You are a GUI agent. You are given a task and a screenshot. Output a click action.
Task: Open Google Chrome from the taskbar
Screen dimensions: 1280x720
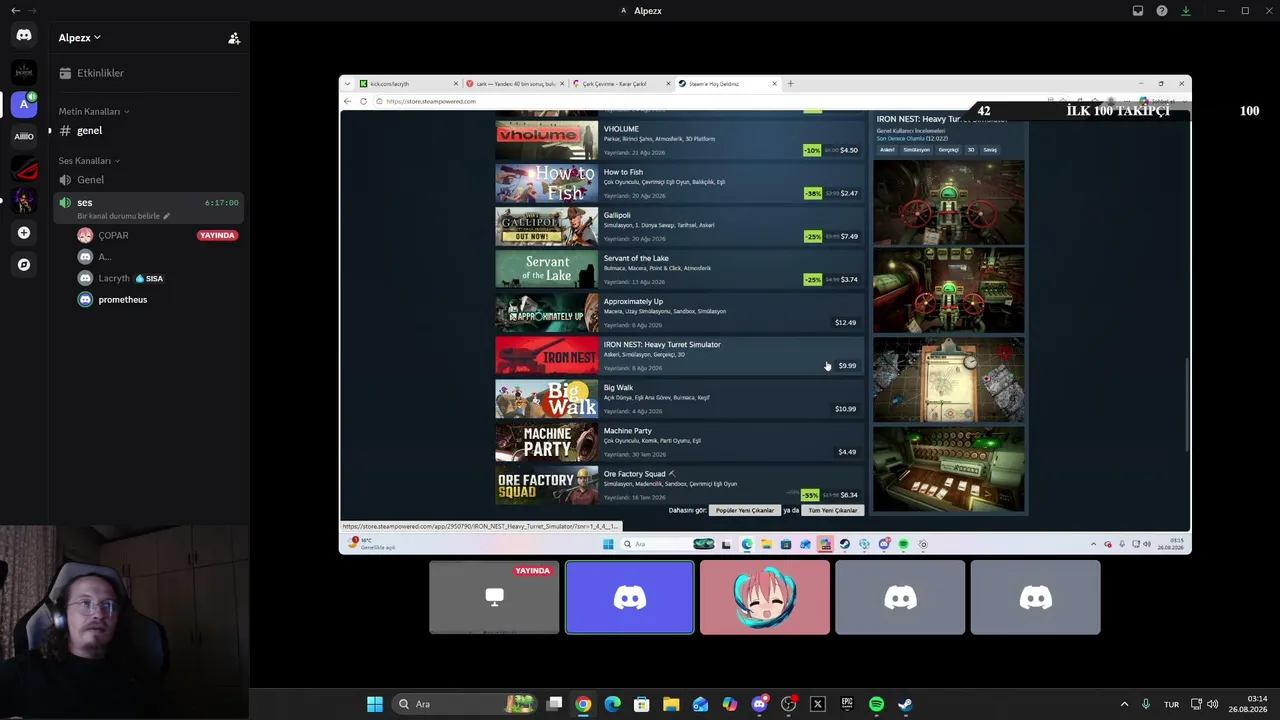click(x=583, y=704)
